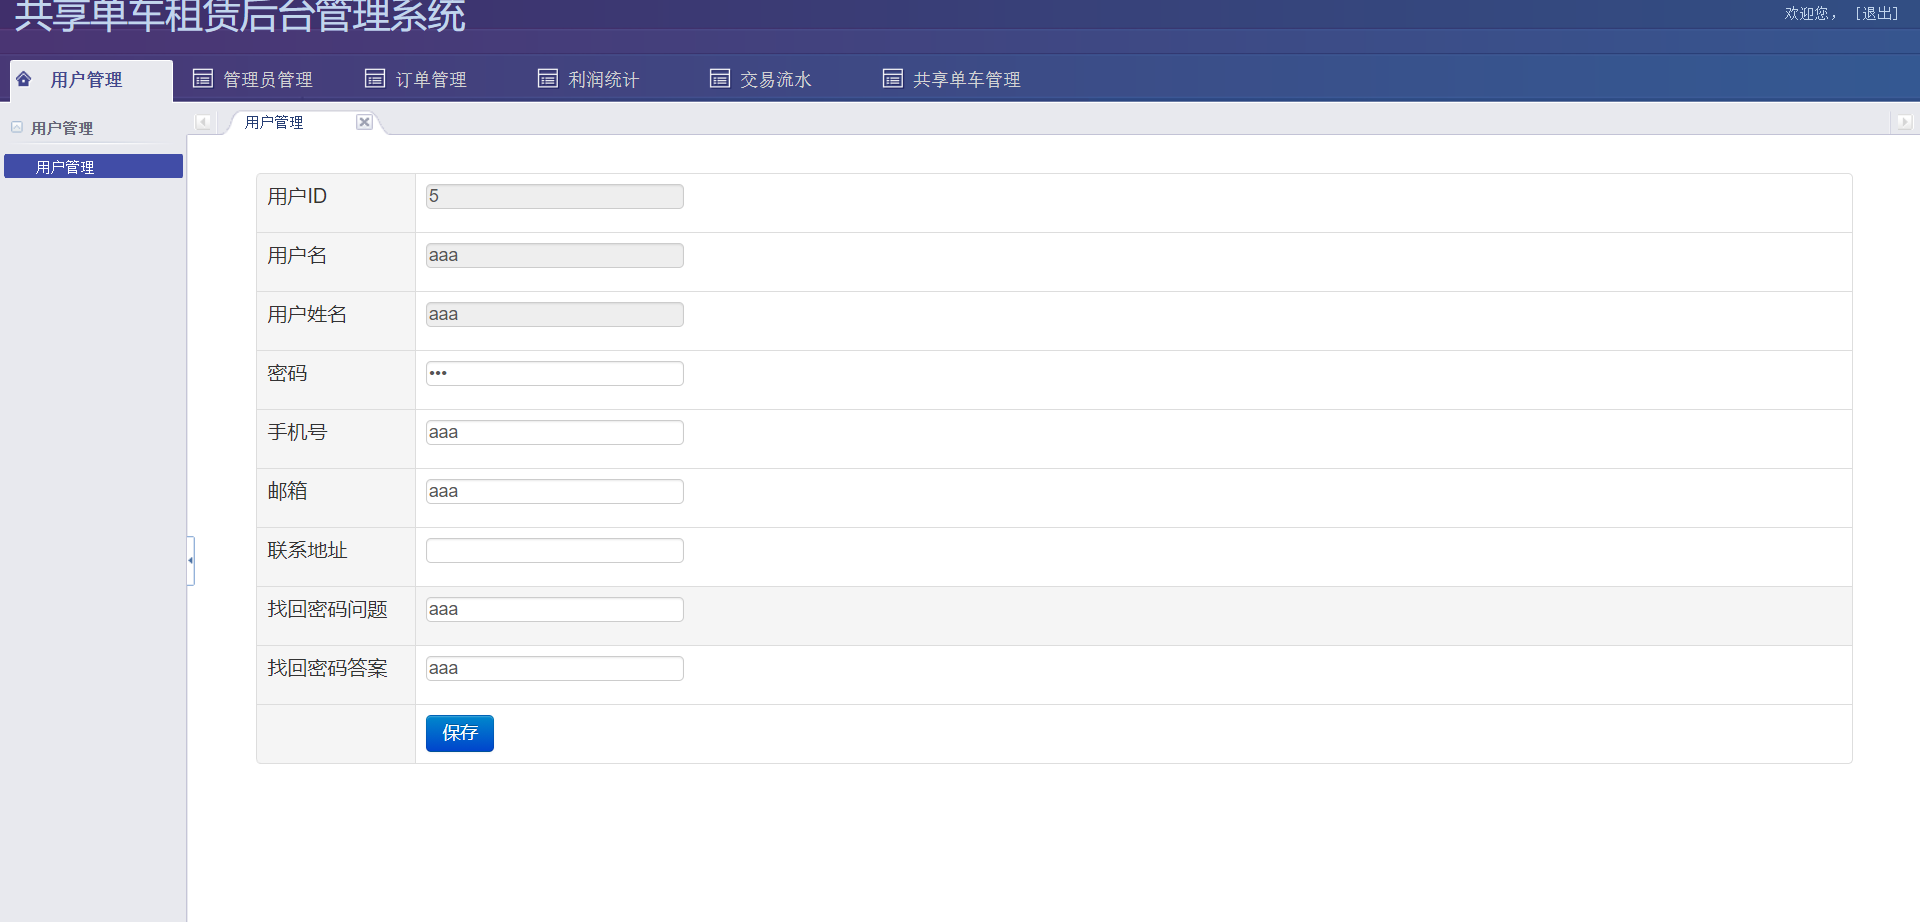Click the 用户姓名 input field
The image size is (1920, 922).
(x=555, y=314)
